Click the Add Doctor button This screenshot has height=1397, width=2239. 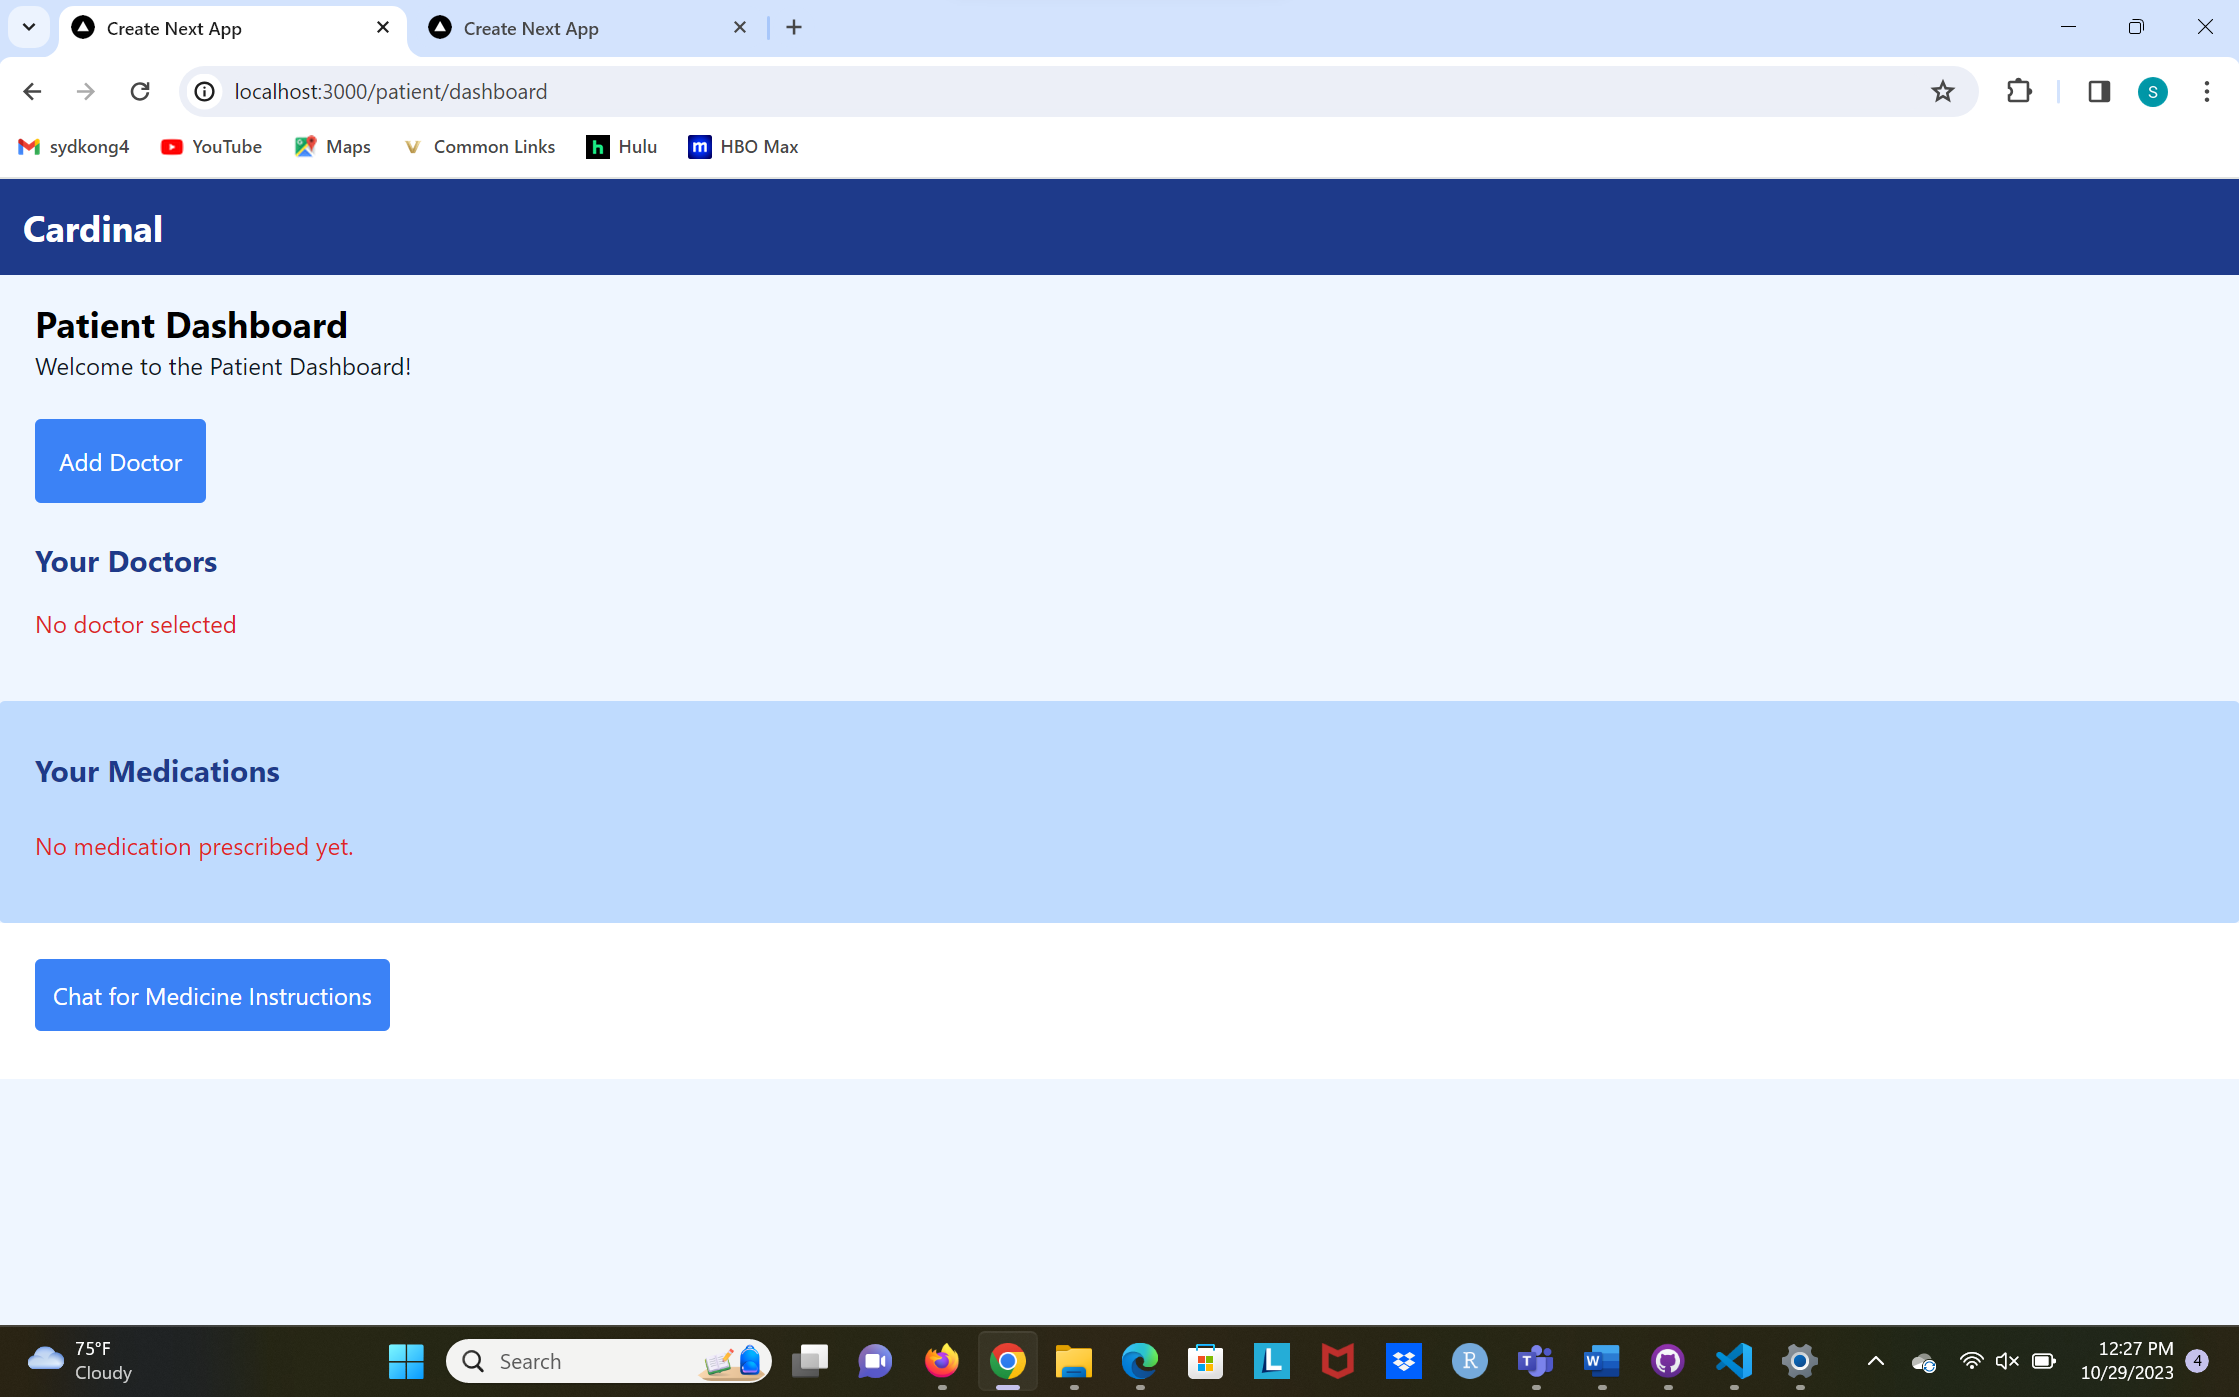tap(120, 461)
